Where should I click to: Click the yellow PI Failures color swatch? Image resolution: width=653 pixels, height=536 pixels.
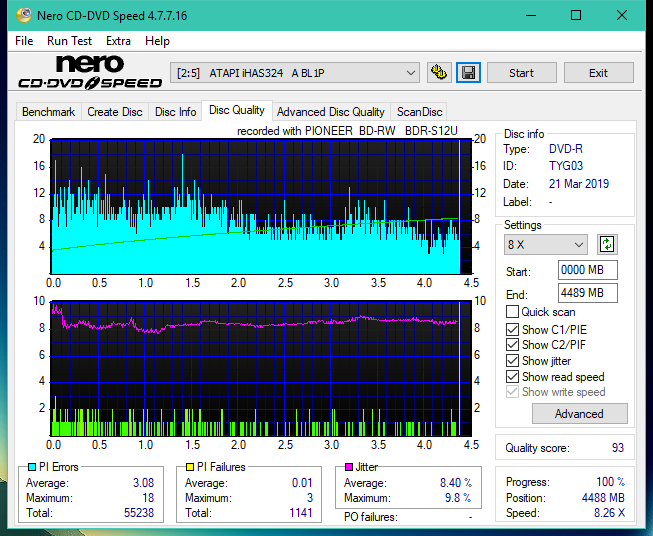(x=190, y=467)
